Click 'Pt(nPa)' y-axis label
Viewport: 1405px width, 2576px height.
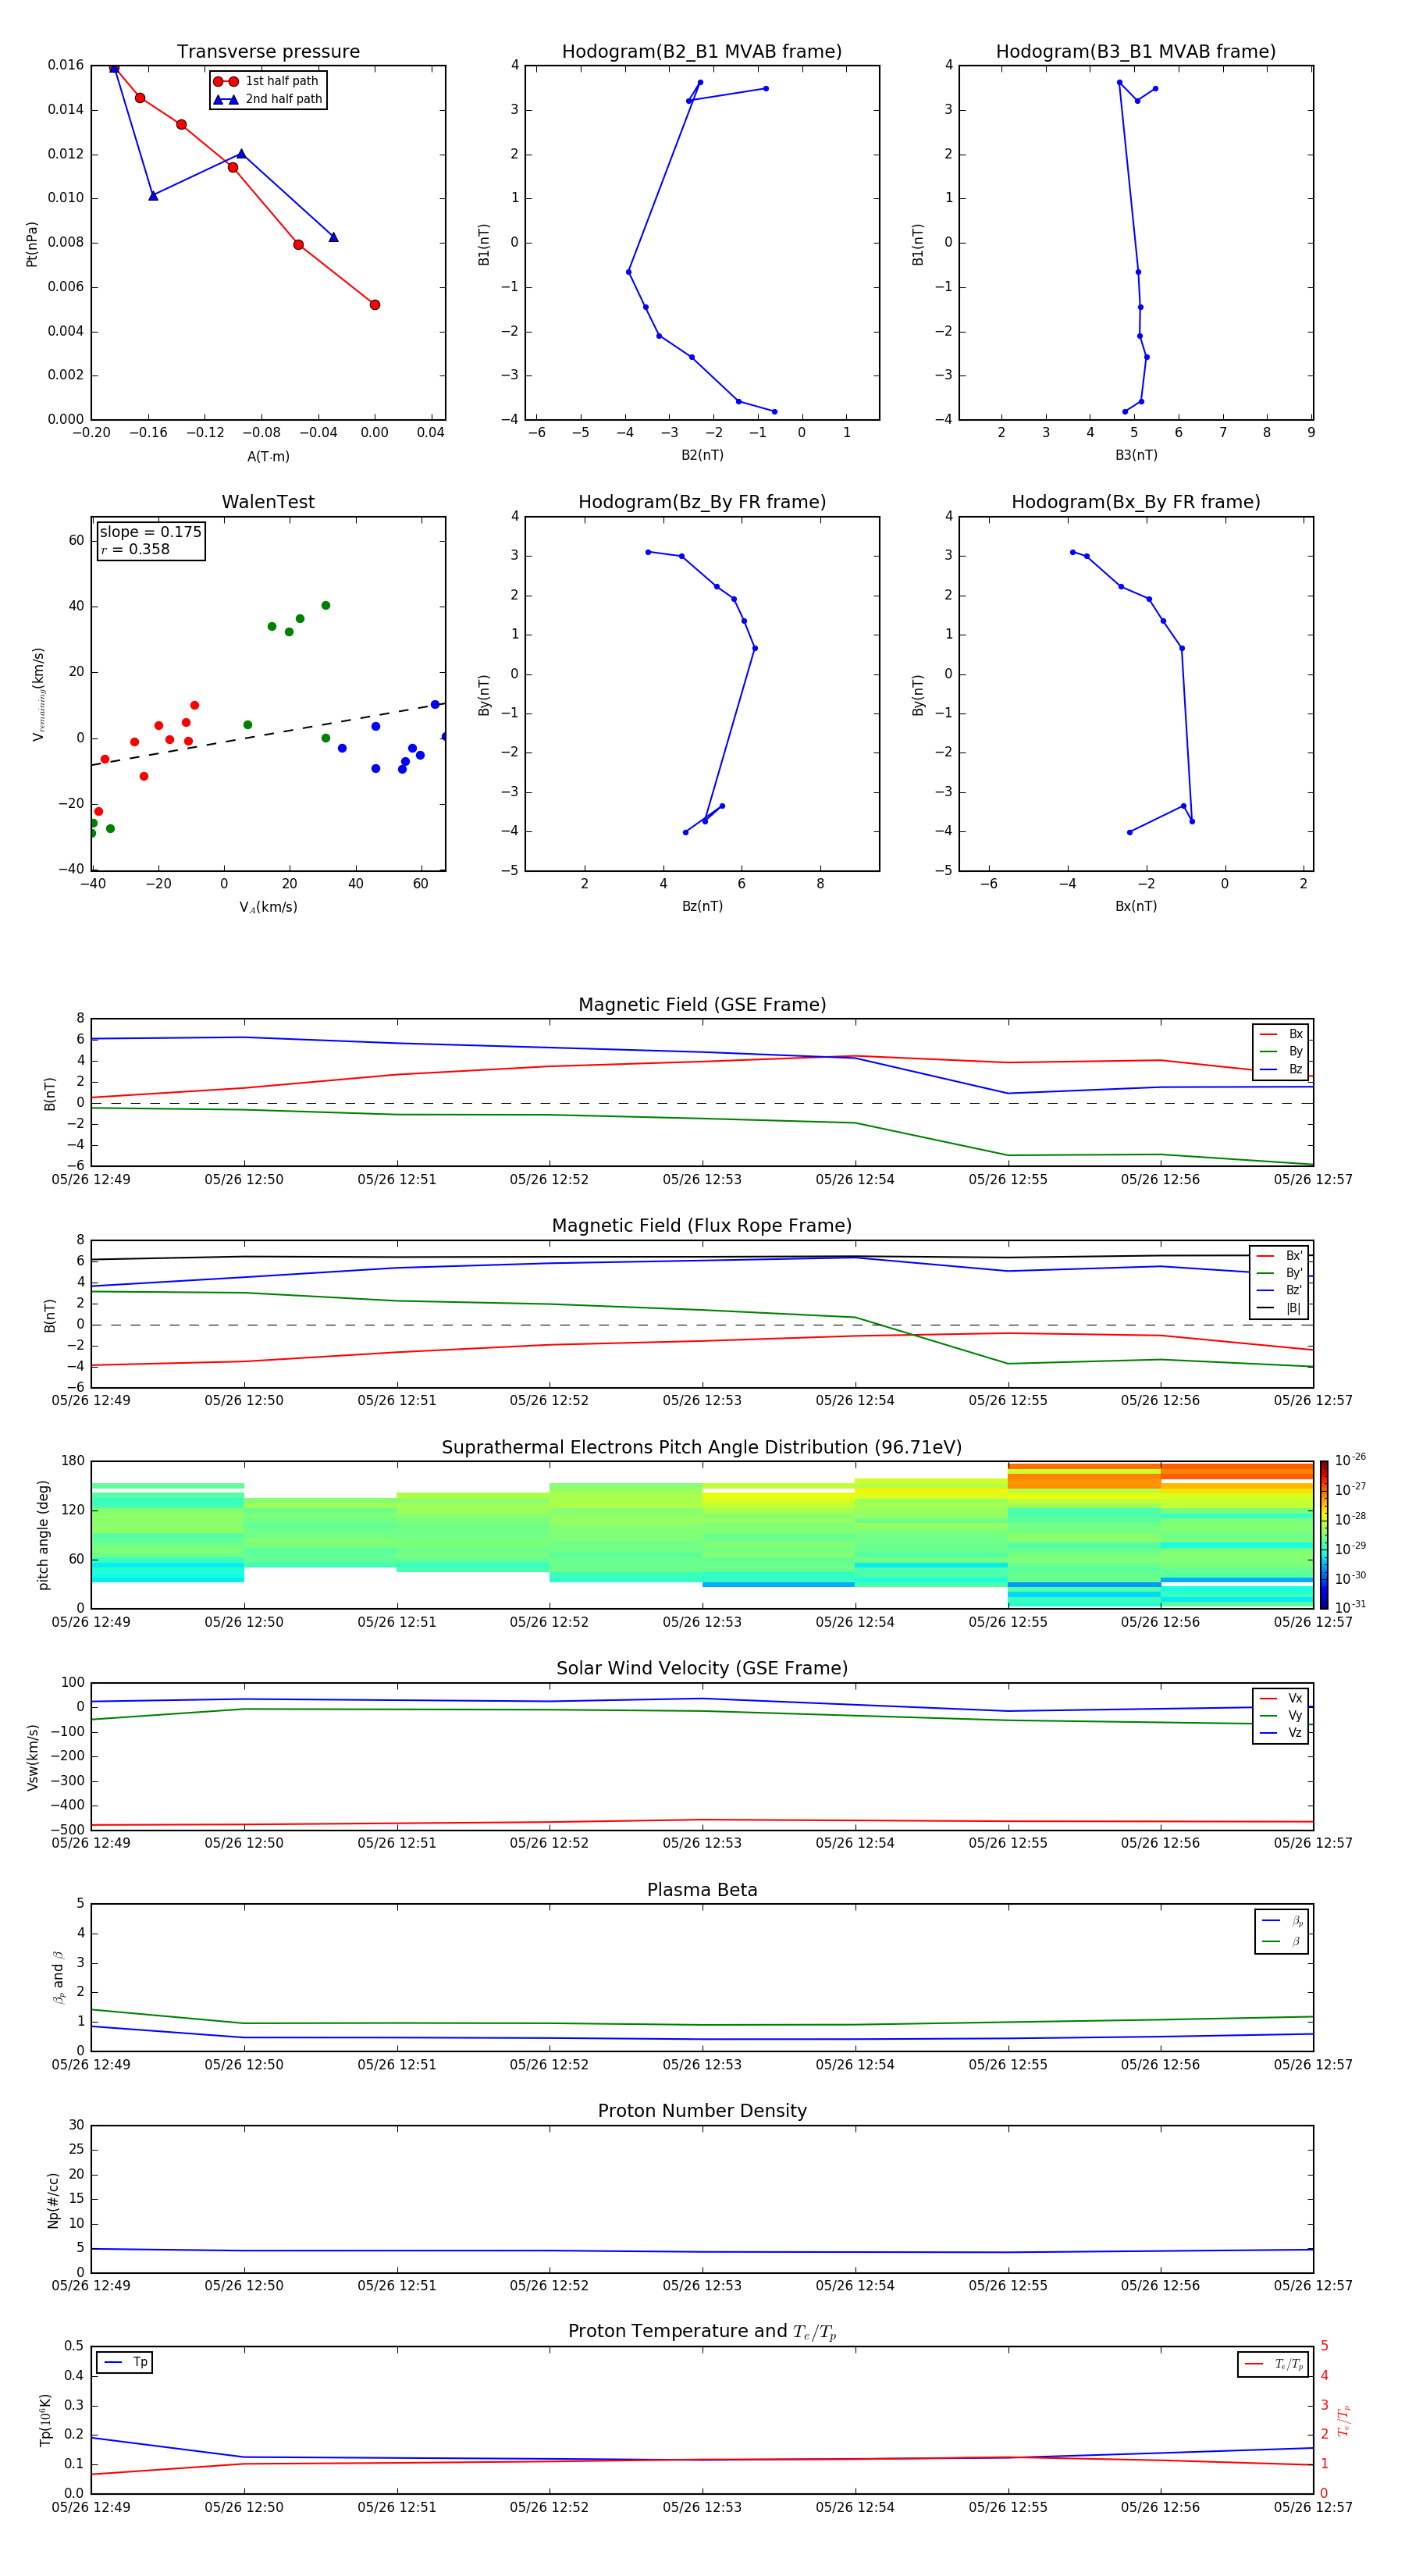point(31,243)
